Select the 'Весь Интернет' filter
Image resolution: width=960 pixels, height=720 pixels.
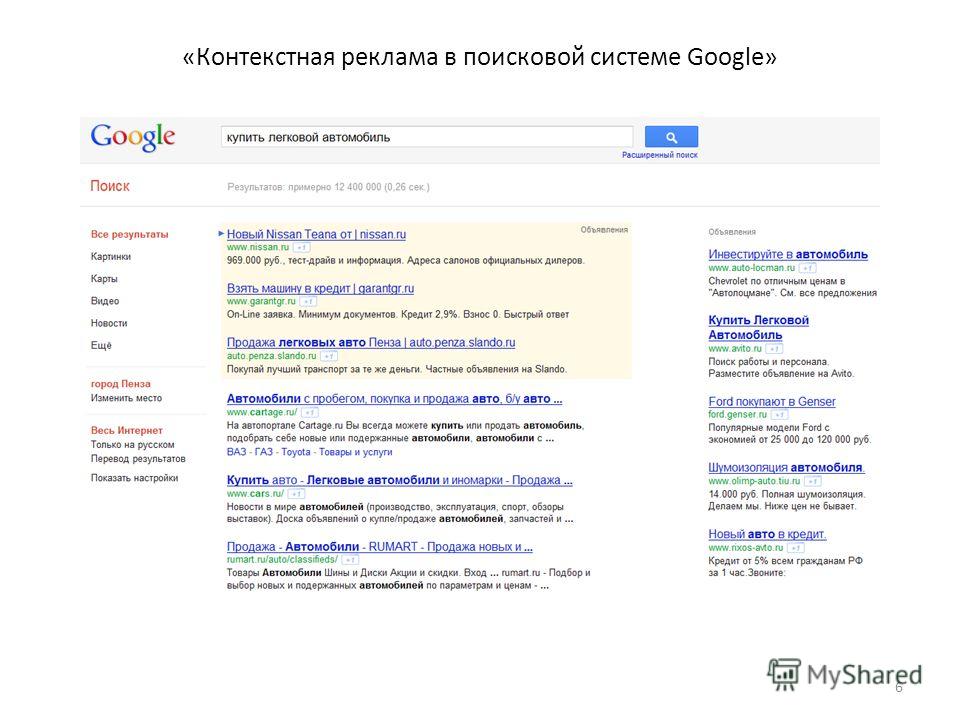coord(127,430)
